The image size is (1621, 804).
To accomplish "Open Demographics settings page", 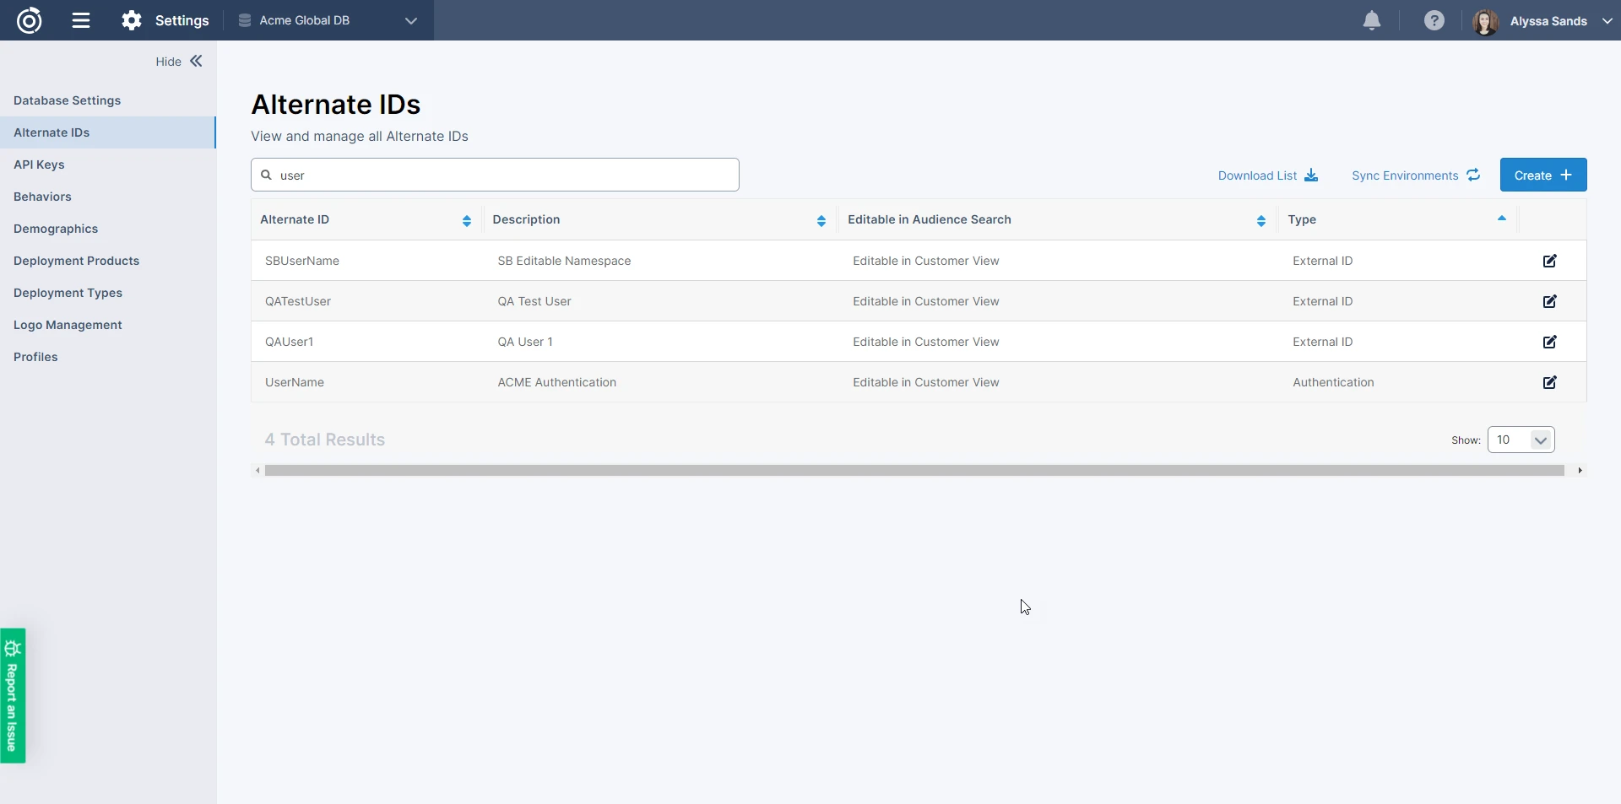I will click(x=56, y=229).
